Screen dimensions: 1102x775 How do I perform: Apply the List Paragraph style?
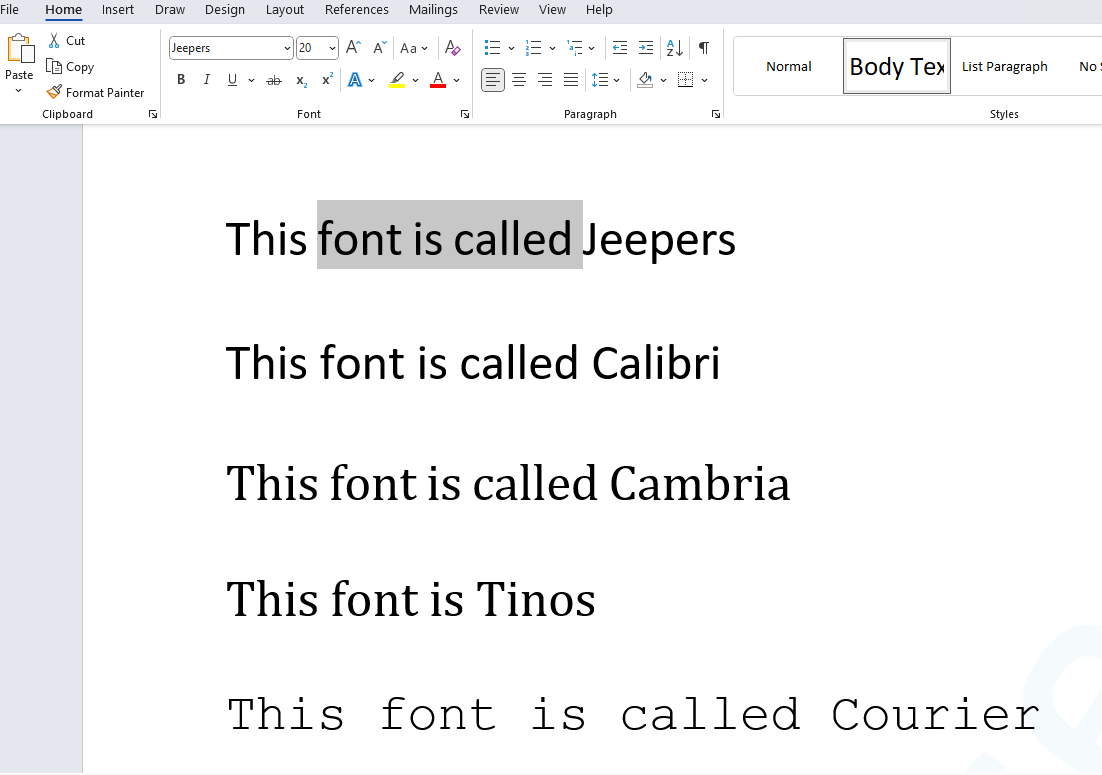coord(1004,66)
